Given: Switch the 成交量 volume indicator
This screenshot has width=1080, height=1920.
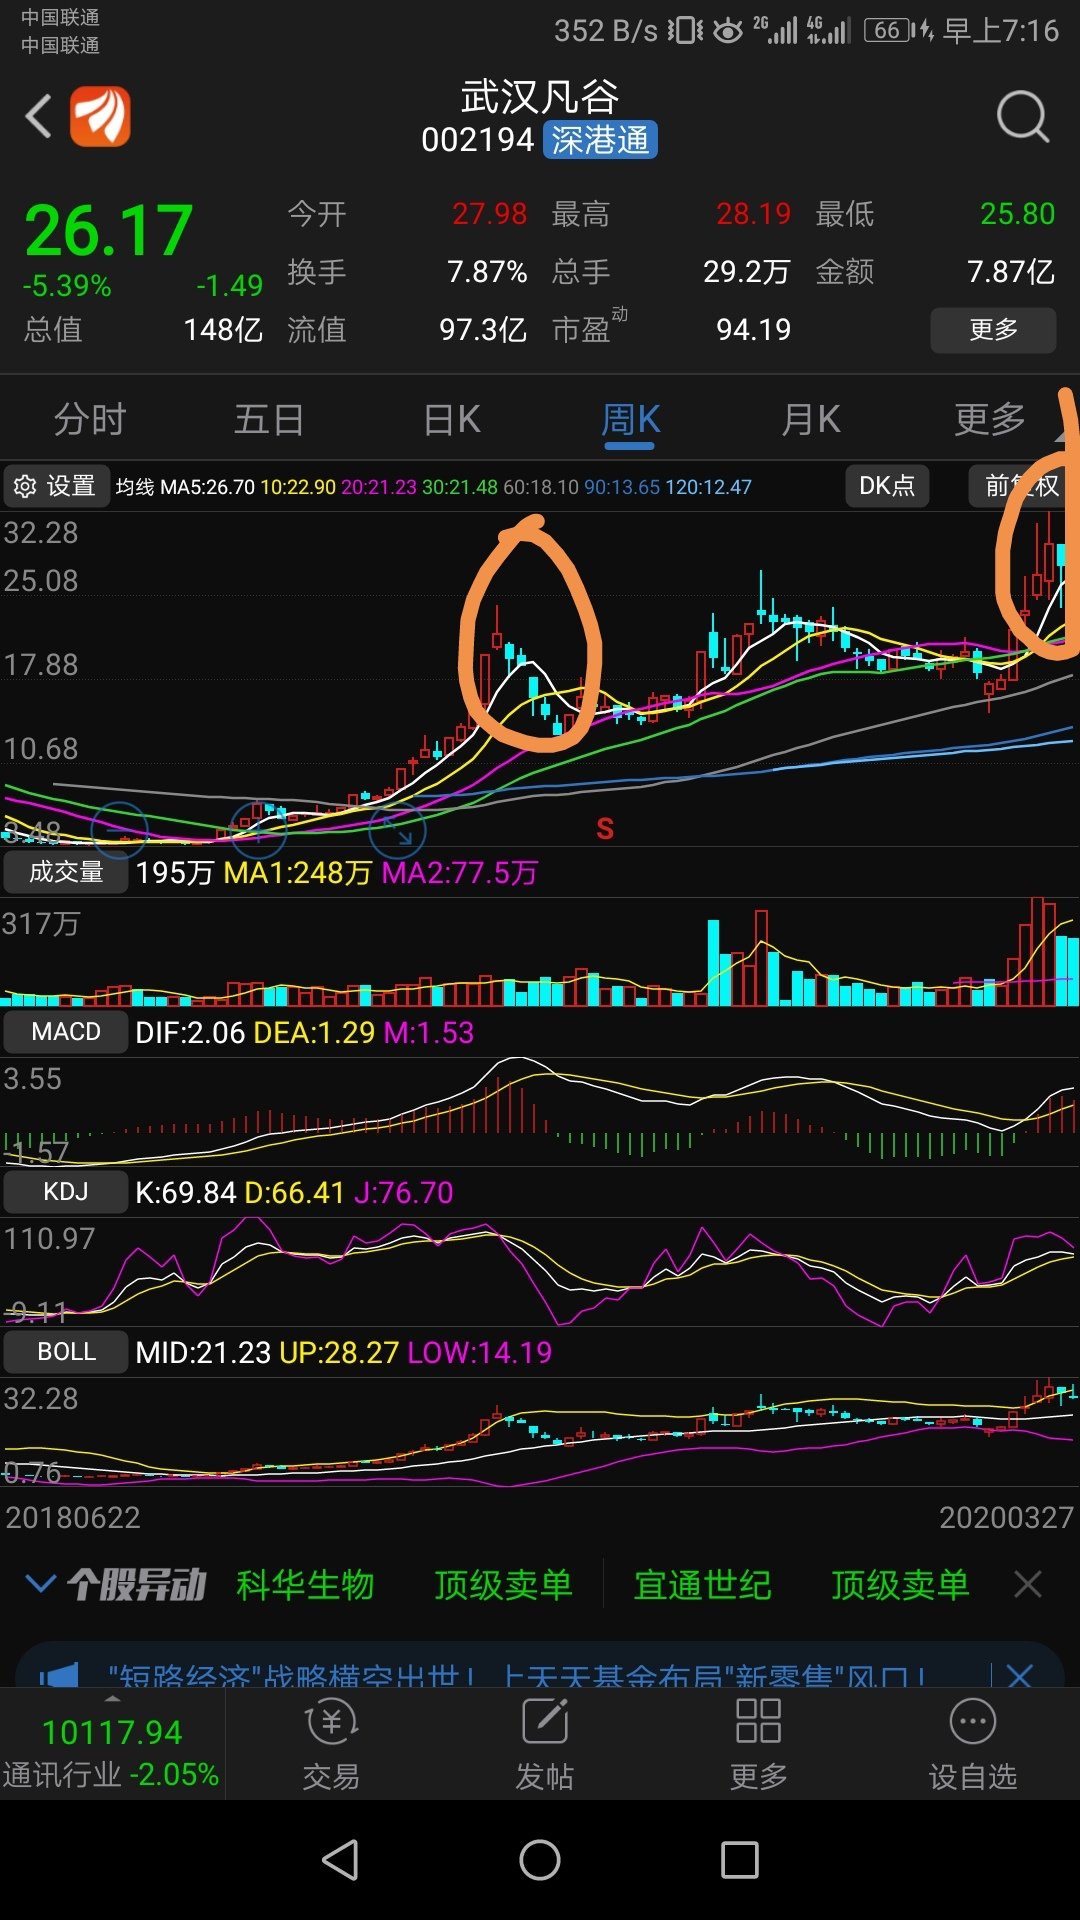Looking at the screenshot, I should point(66,872).
